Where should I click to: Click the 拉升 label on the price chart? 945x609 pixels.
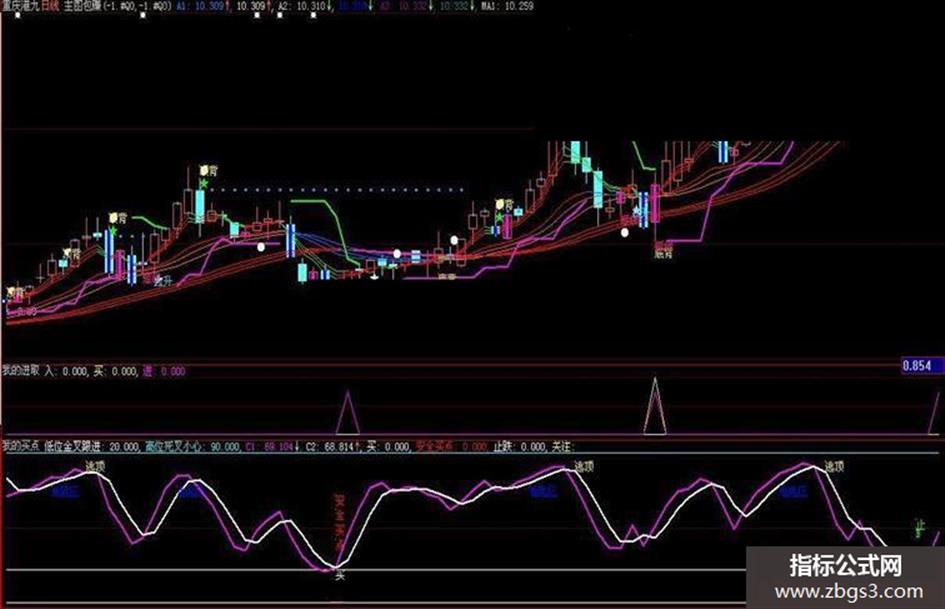coord(162,280)
